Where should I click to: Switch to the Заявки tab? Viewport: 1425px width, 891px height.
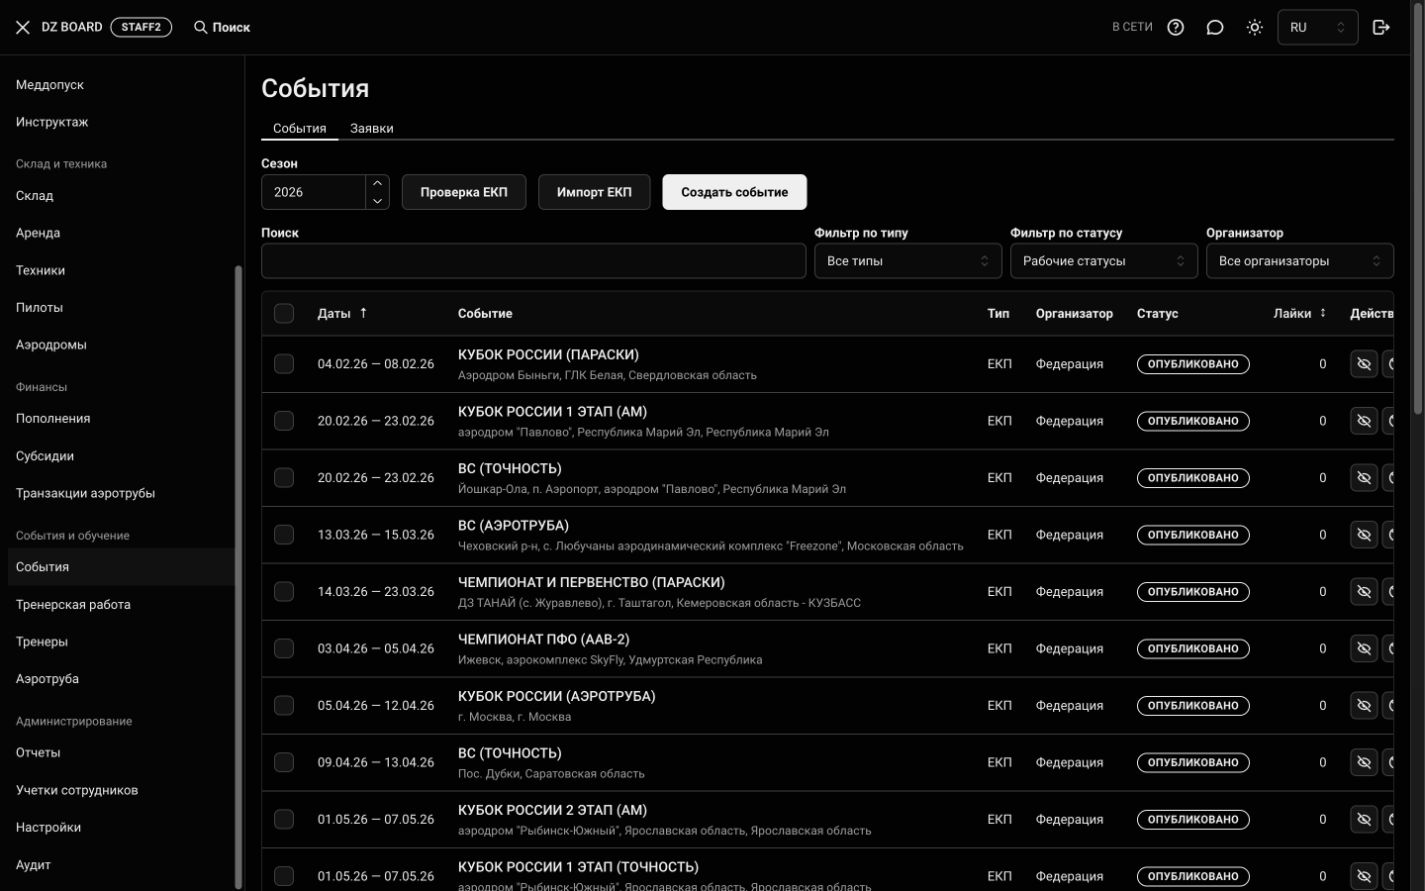[x=371, y=128]
